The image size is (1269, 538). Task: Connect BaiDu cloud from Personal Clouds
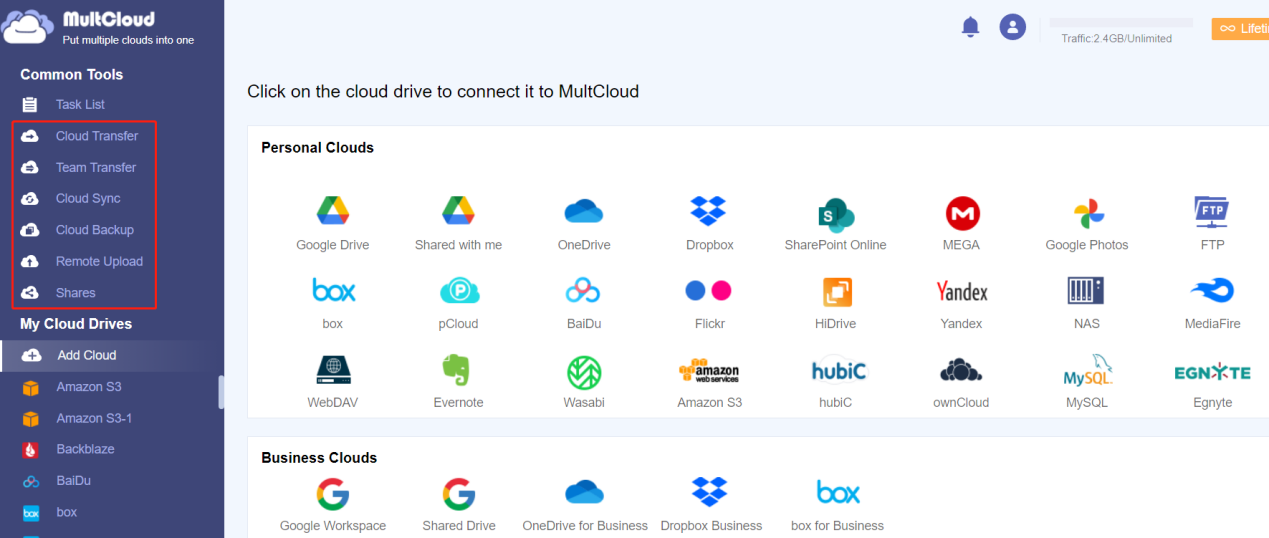click(x=584, y=301)
